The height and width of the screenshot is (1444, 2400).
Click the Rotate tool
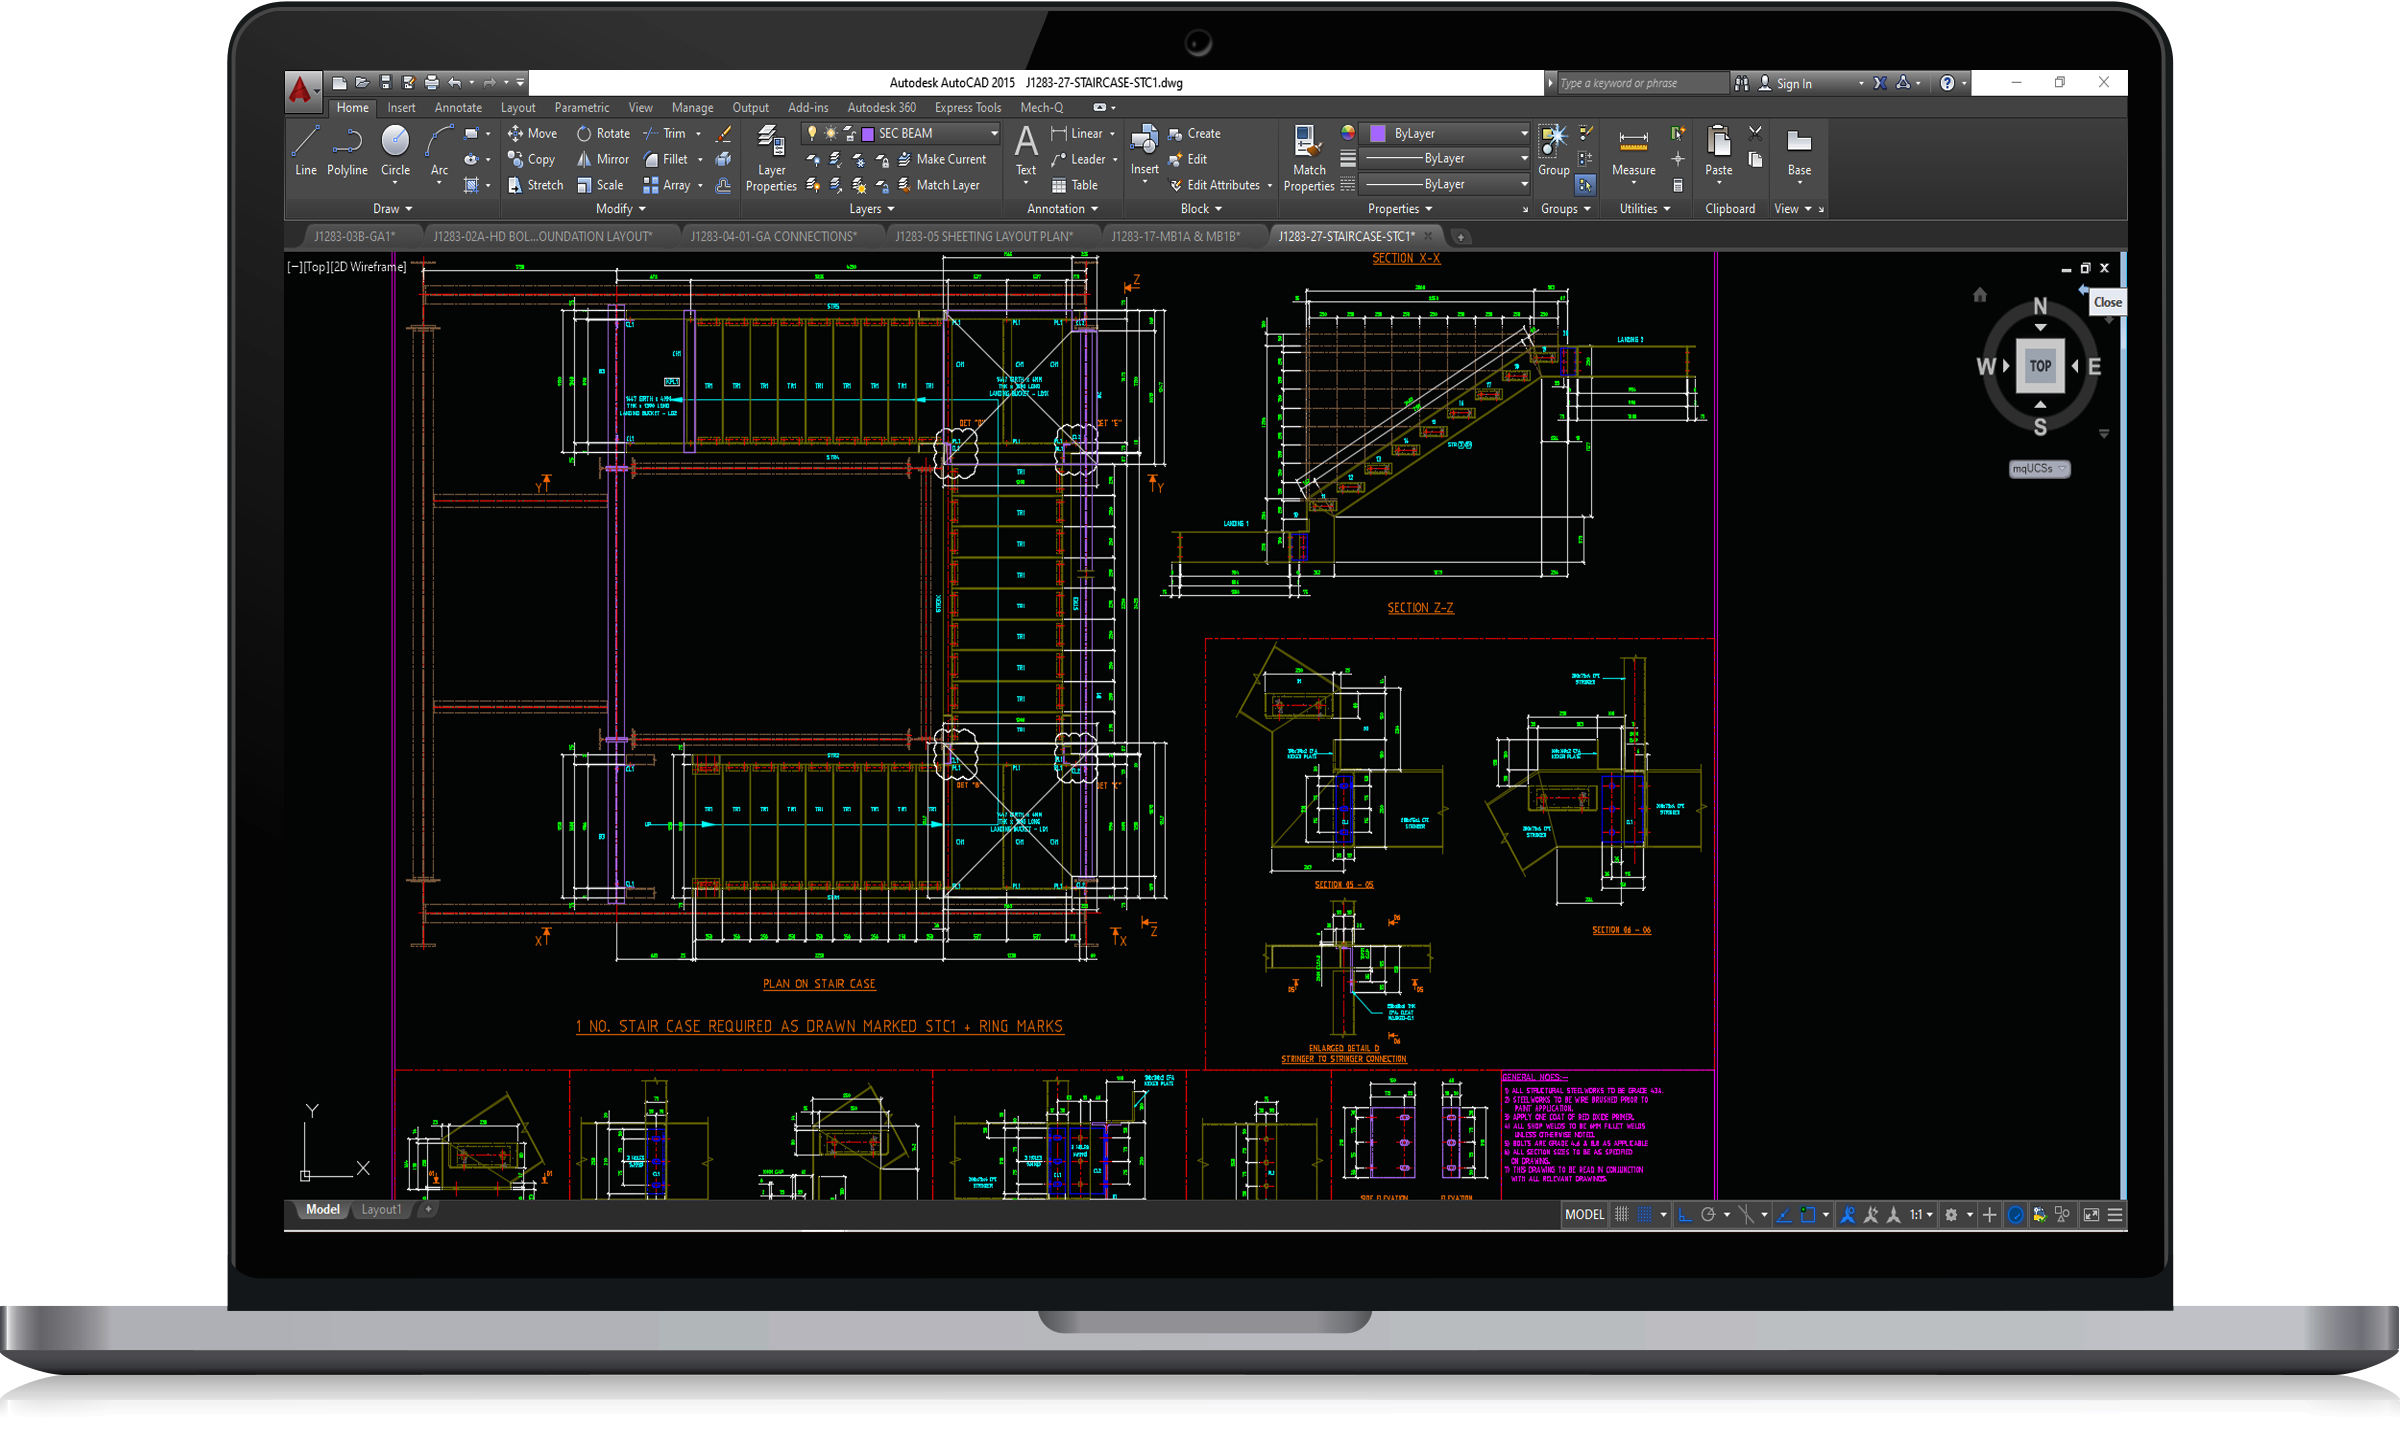(x=603, y=133)
